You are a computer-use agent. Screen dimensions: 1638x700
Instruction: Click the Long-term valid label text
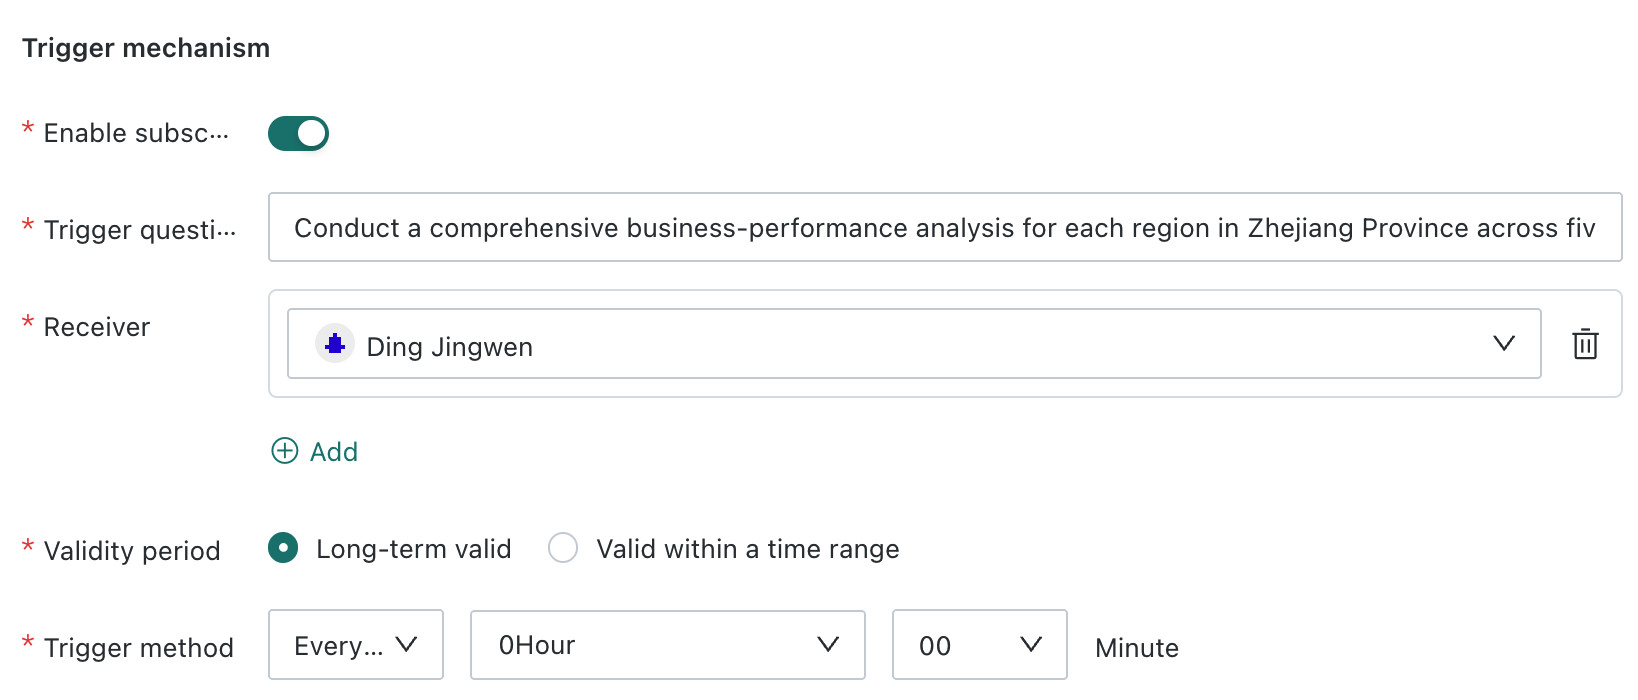coord(414,549)
